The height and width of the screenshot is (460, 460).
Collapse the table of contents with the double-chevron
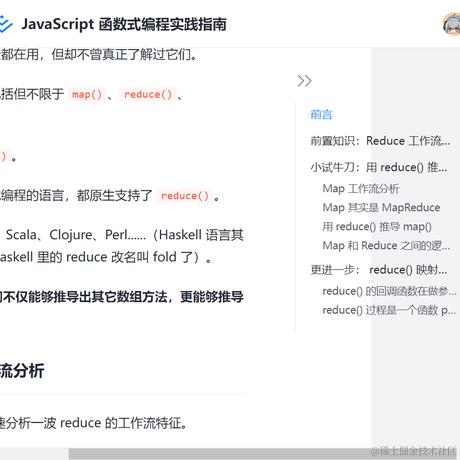(304, 81)
